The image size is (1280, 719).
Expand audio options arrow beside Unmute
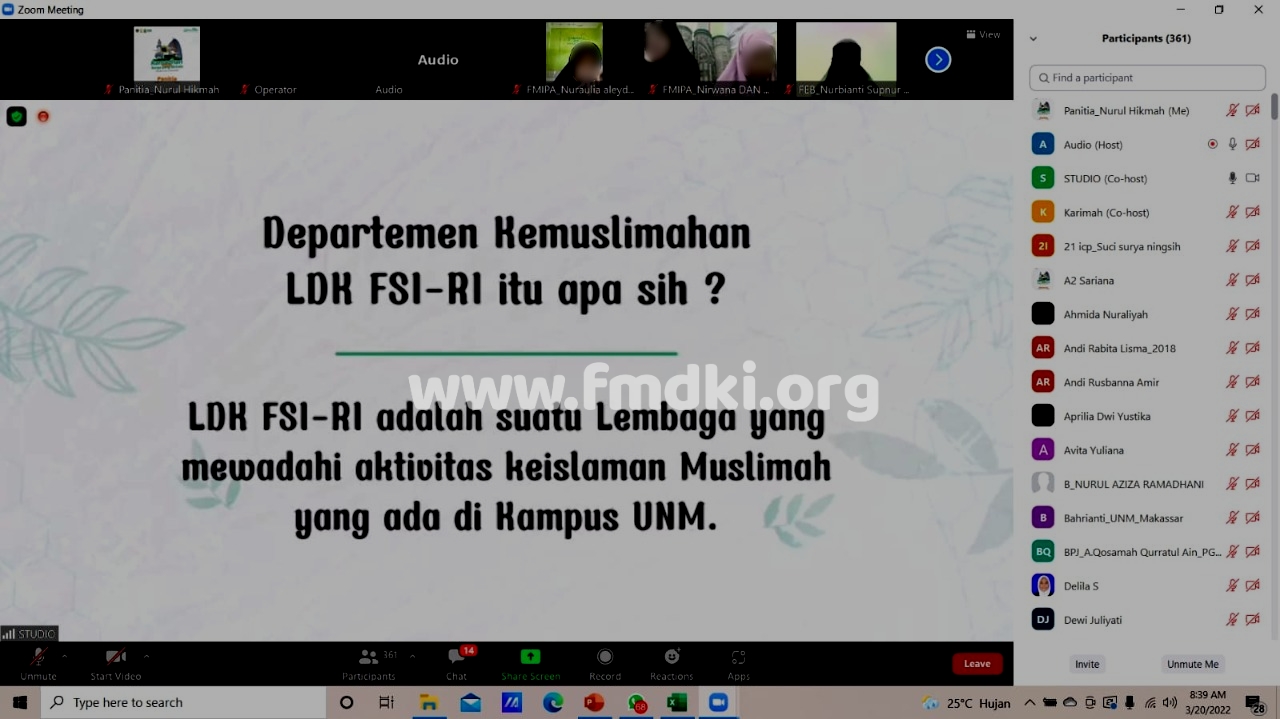tap(65, 656)
